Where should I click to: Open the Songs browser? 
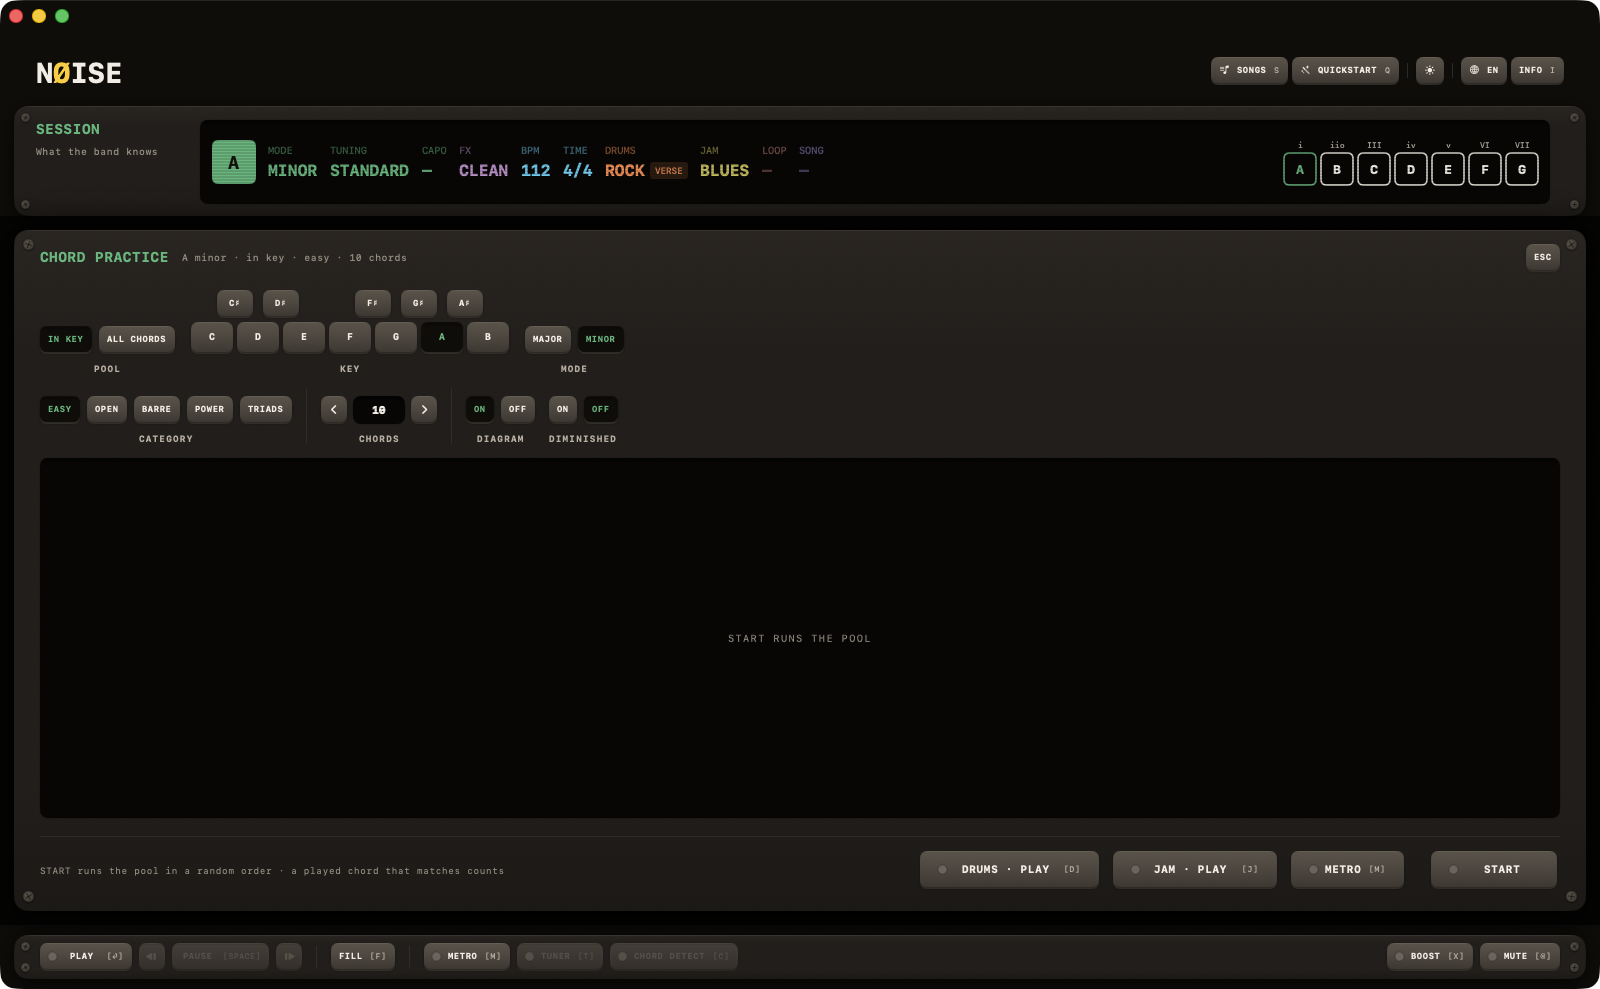1249,70
